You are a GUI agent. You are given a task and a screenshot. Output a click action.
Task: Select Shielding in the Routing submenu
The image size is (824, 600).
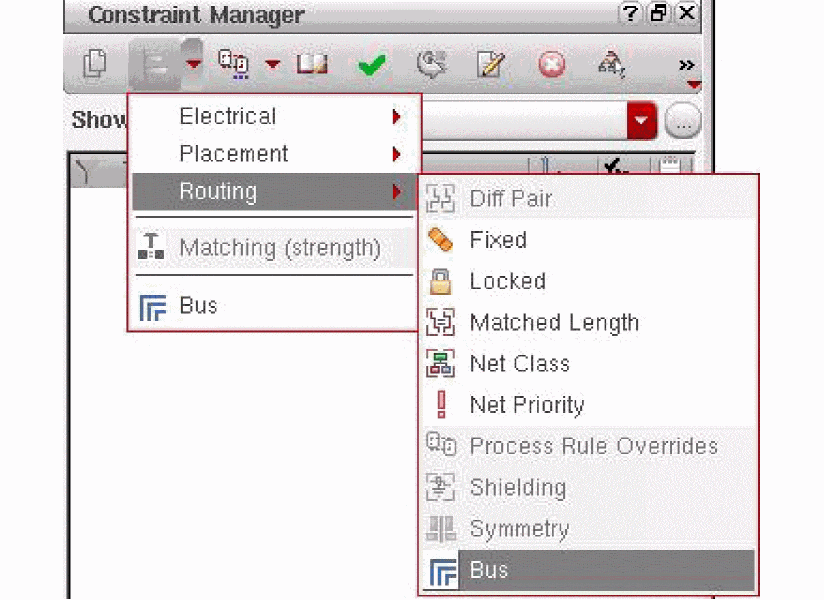589,488
